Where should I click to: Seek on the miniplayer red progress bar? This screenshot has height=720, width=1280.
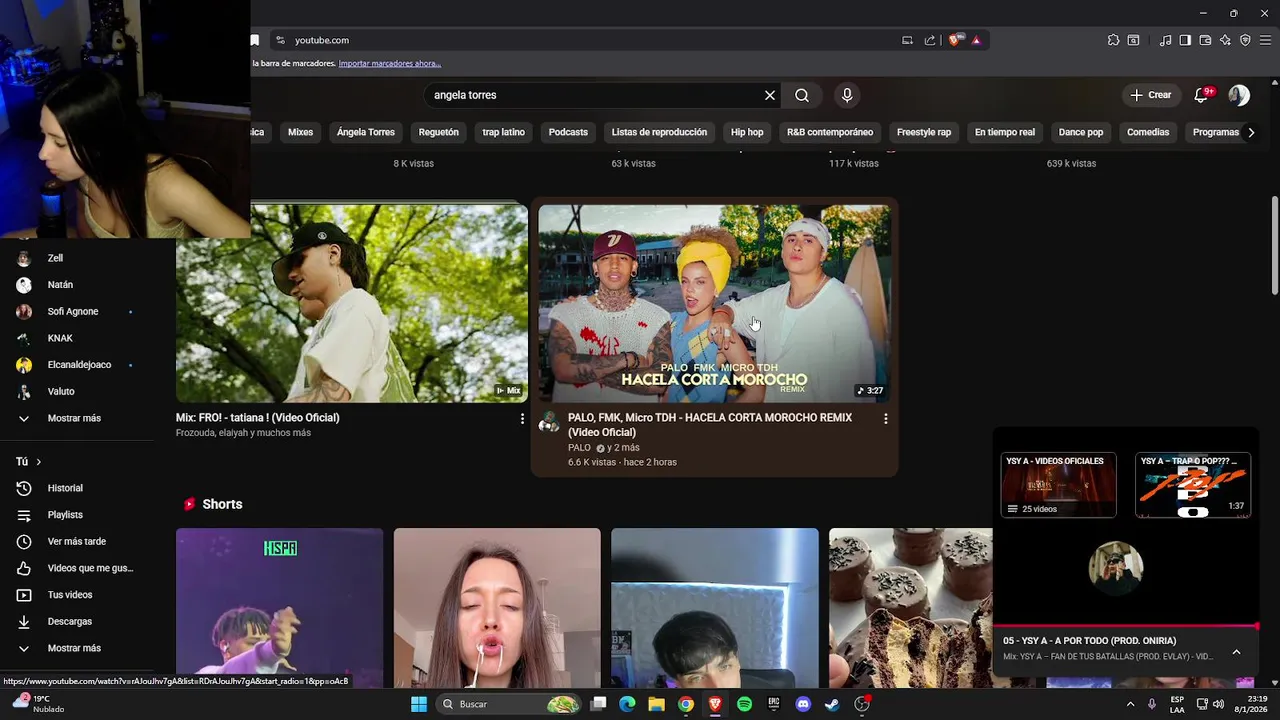[x=1126, y=626]
